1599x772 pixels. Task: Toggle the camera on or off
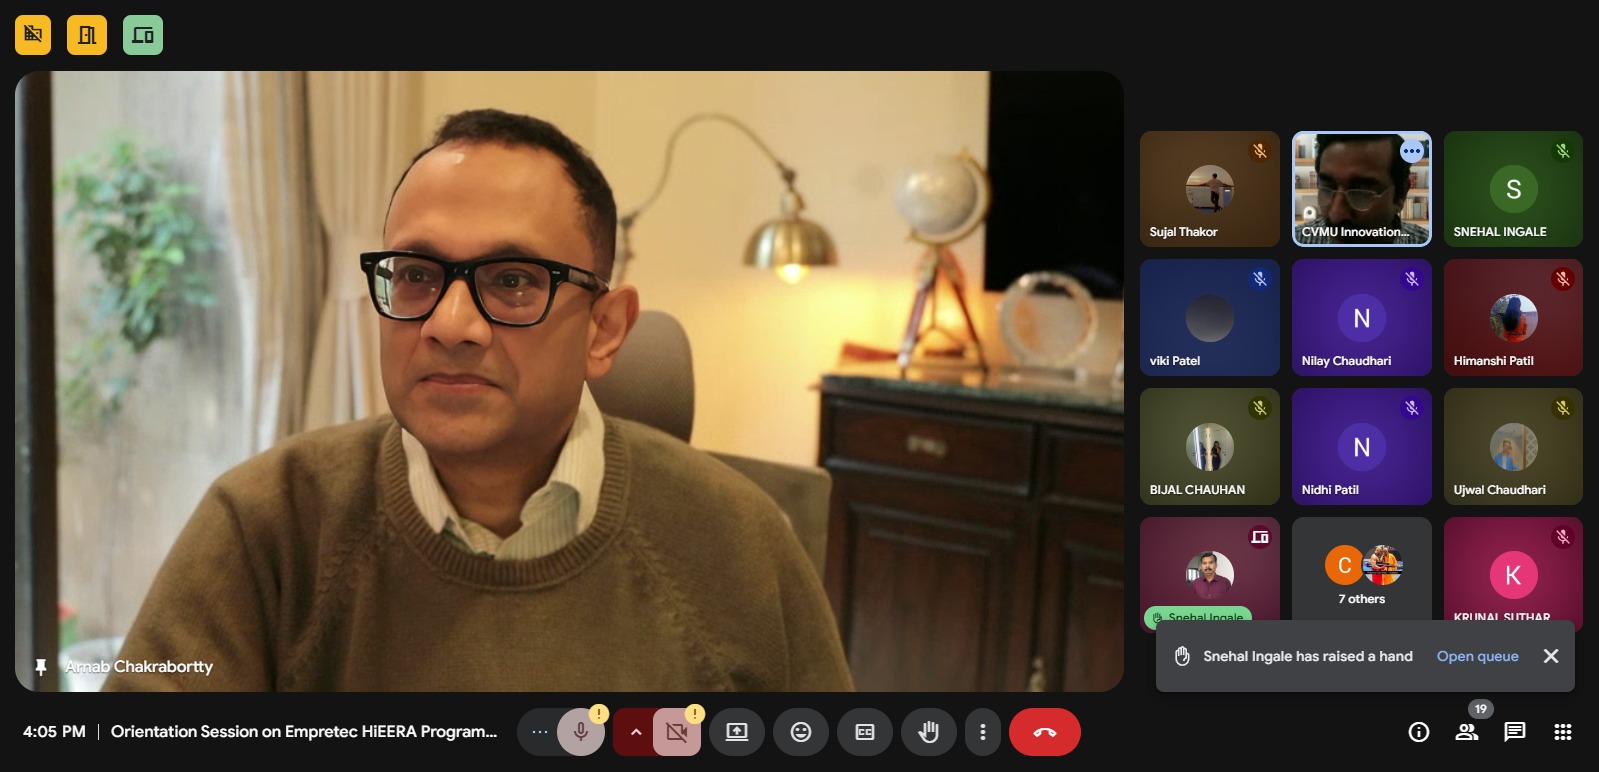click(677, 732)
